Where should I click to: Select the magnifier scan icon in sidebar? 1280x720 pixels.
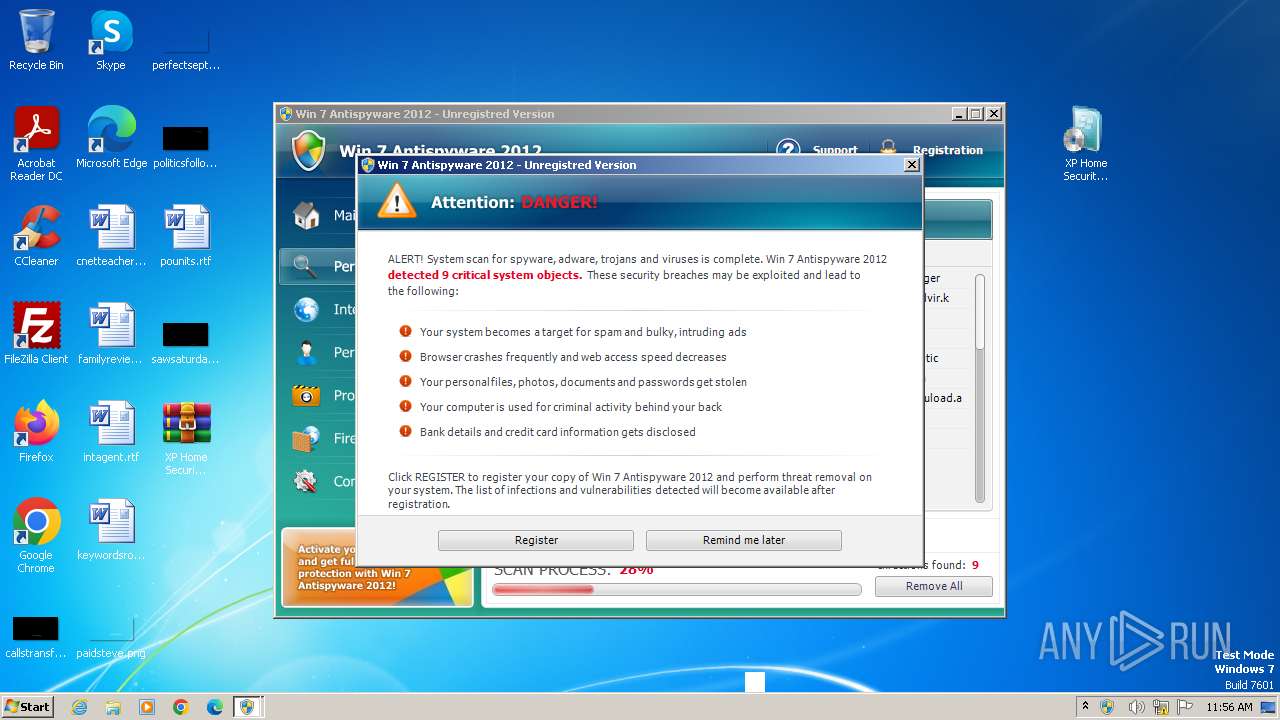[x=306, y=266]
